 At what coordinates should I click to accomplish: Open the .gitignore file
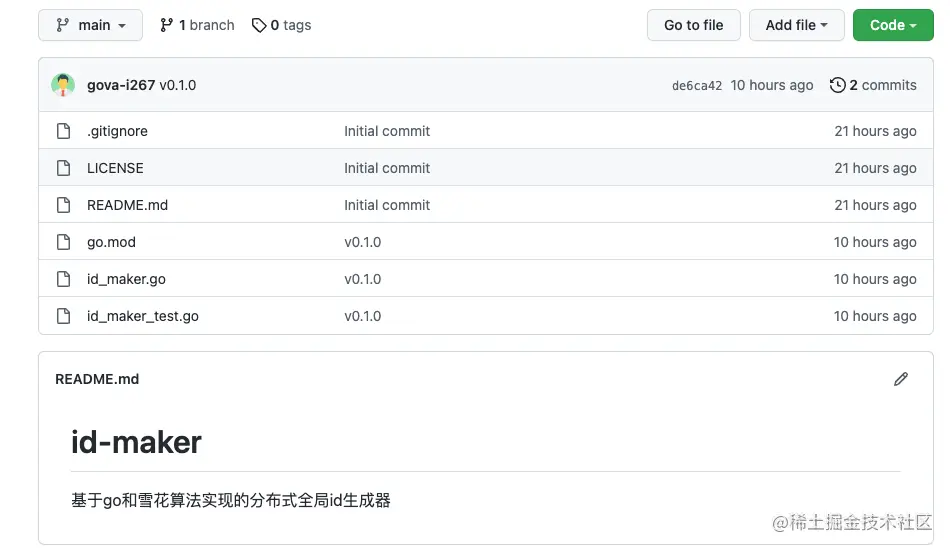point(118,131)
